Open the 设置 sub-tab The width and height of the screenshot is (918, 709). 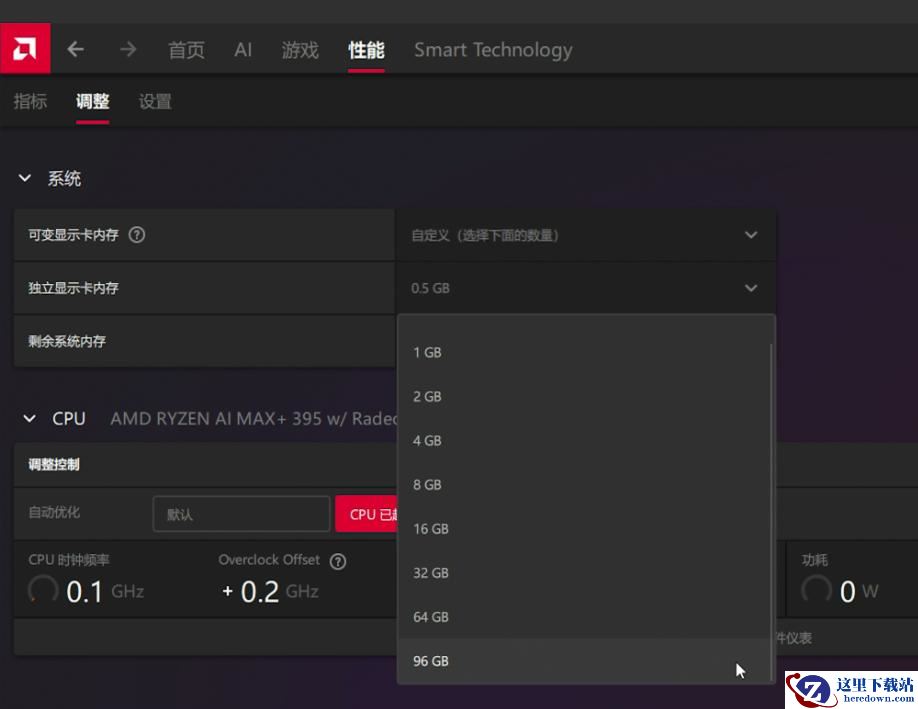pos(155,102)
